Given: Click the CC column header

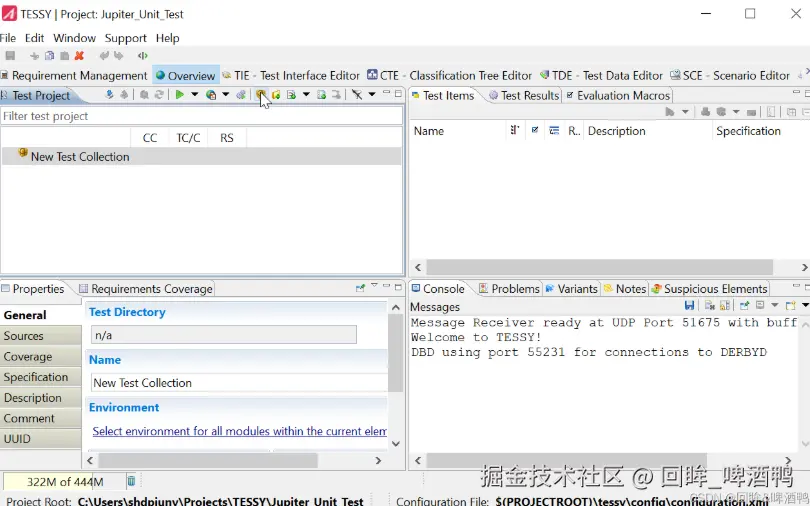Looking at the screenshot, I should coord(150,138).
